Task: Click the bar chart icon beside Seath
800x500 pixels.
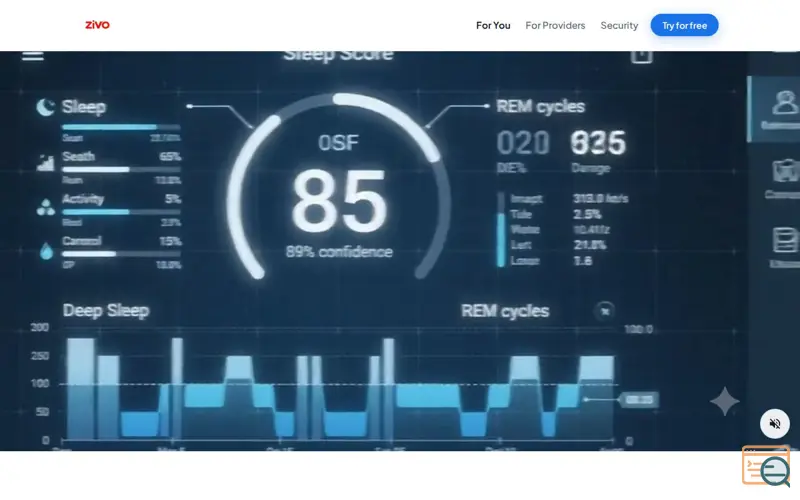Action: [45, 163]
